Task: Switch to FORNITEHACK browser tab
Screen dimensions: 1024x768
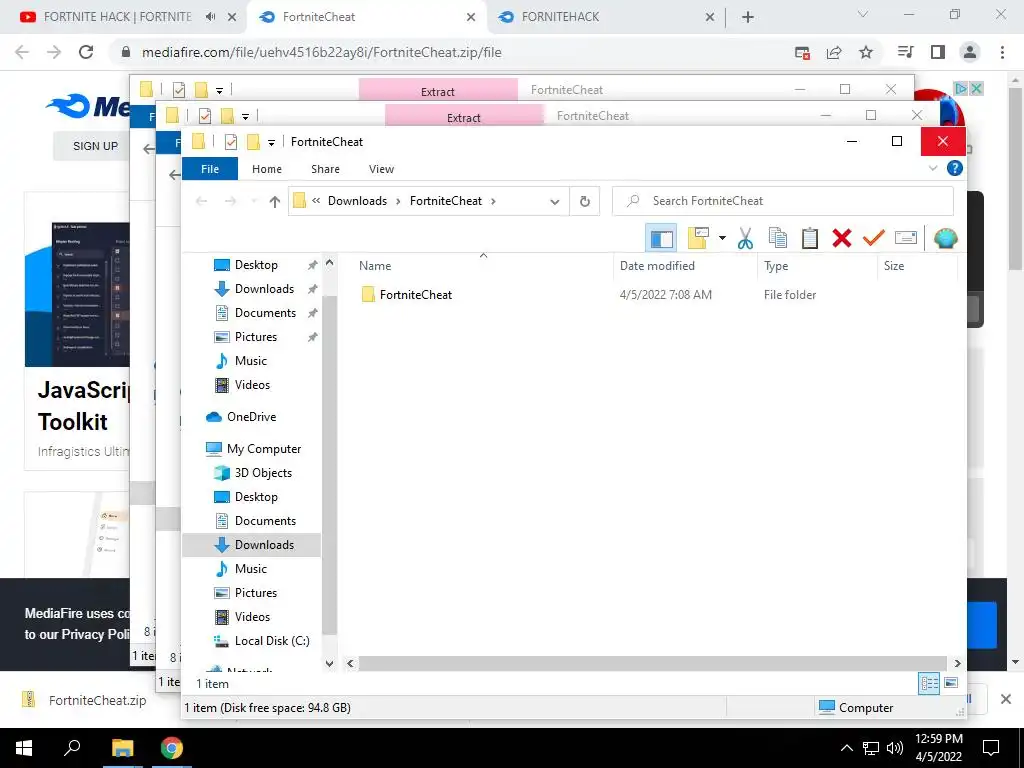Action: pyautogui.click(x=560, y=17)
